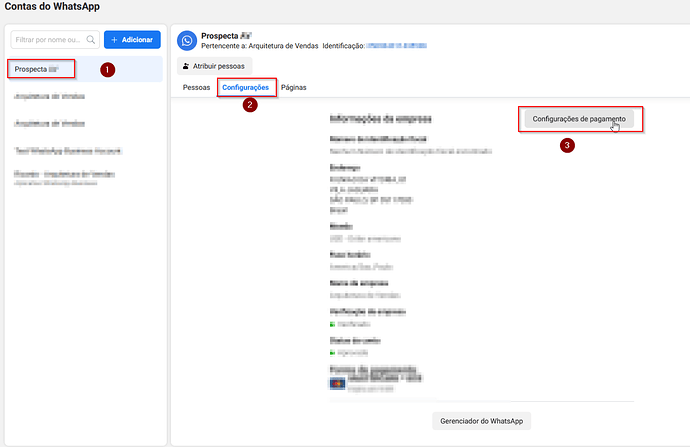Click the blue Adicionar button
Screen dimensions: 690x447
tap(132, 40)
